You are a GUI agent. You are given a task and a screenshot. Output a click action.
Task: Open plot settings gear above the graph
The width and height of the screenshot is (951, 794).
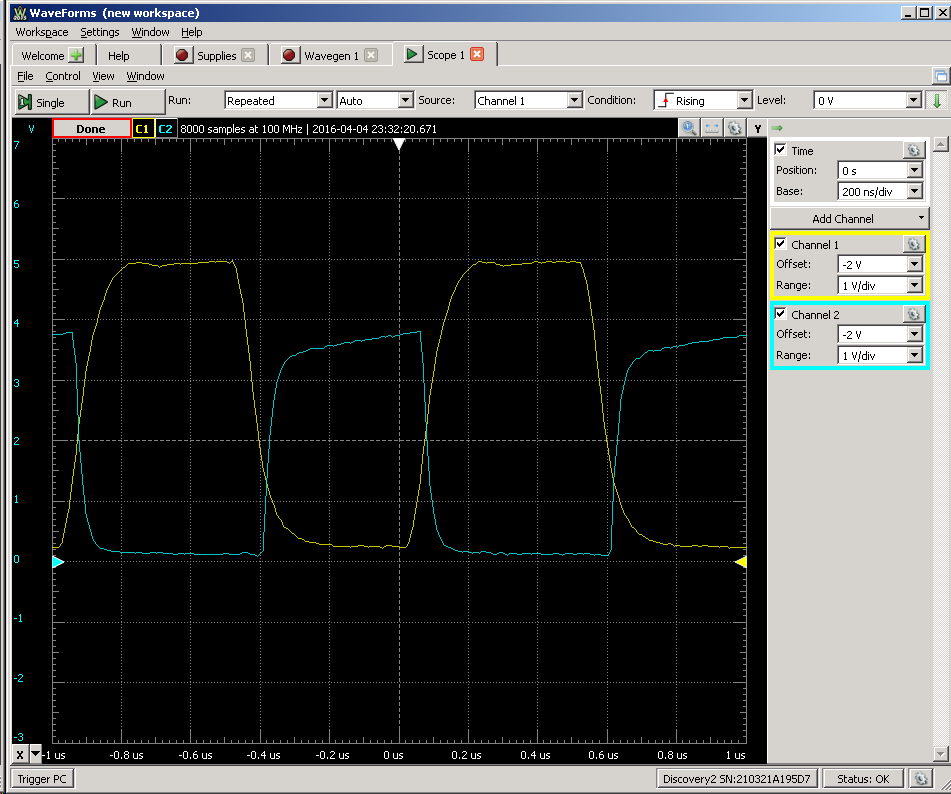tap(735, 128)
